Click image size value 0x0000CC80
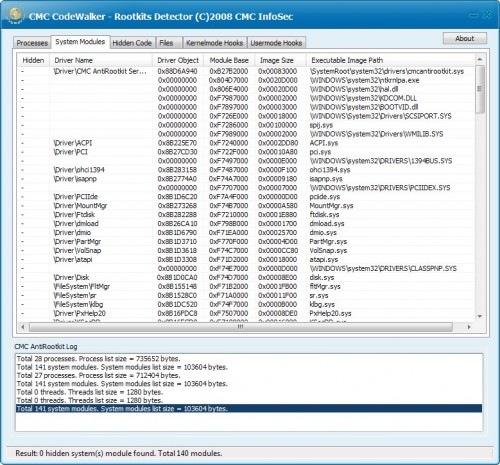500x465 pixels. (278, 251)
